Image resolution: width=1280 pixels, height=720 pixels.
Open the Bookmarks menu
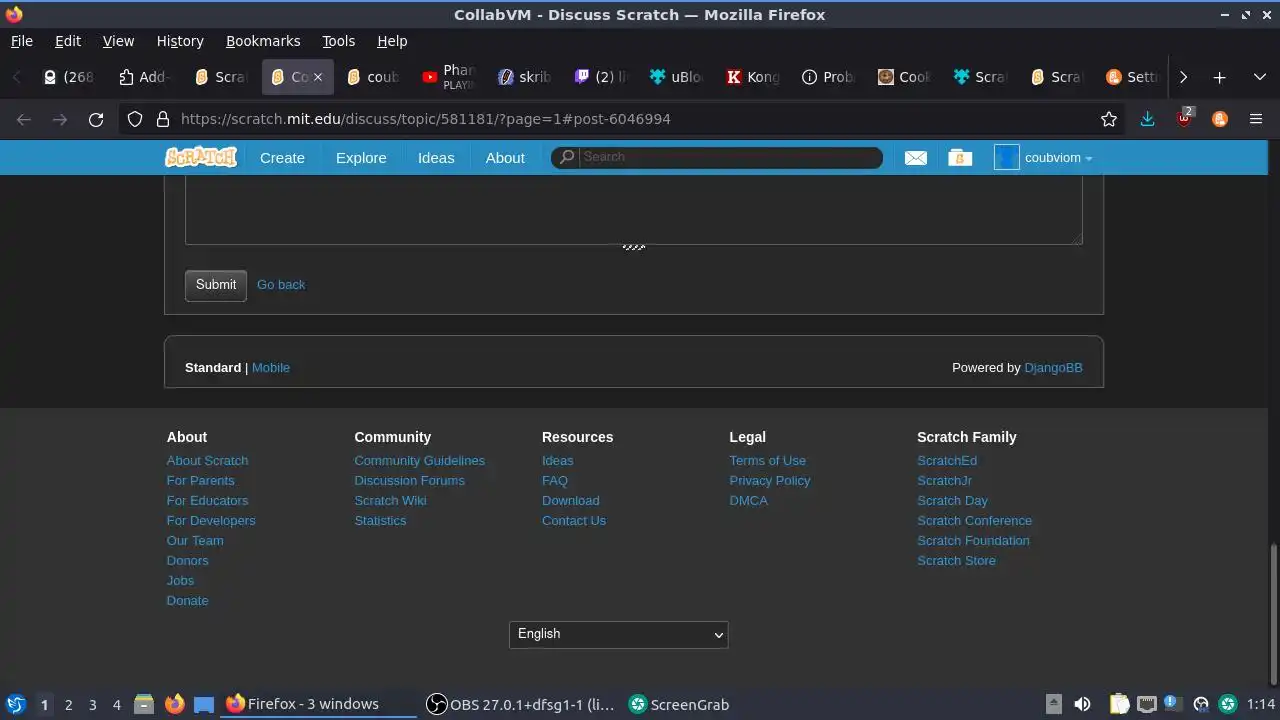[263, 41]
